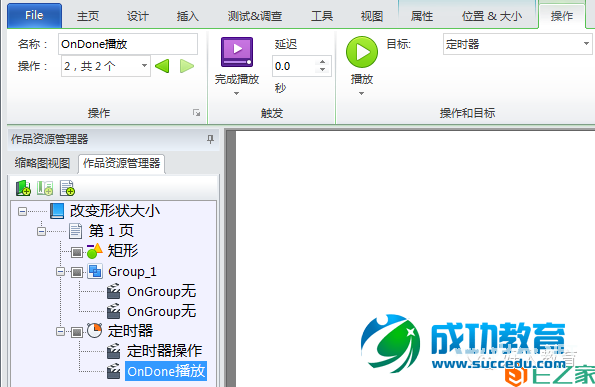Select 第 1 页 in the tree

click(x=111, y=231)
